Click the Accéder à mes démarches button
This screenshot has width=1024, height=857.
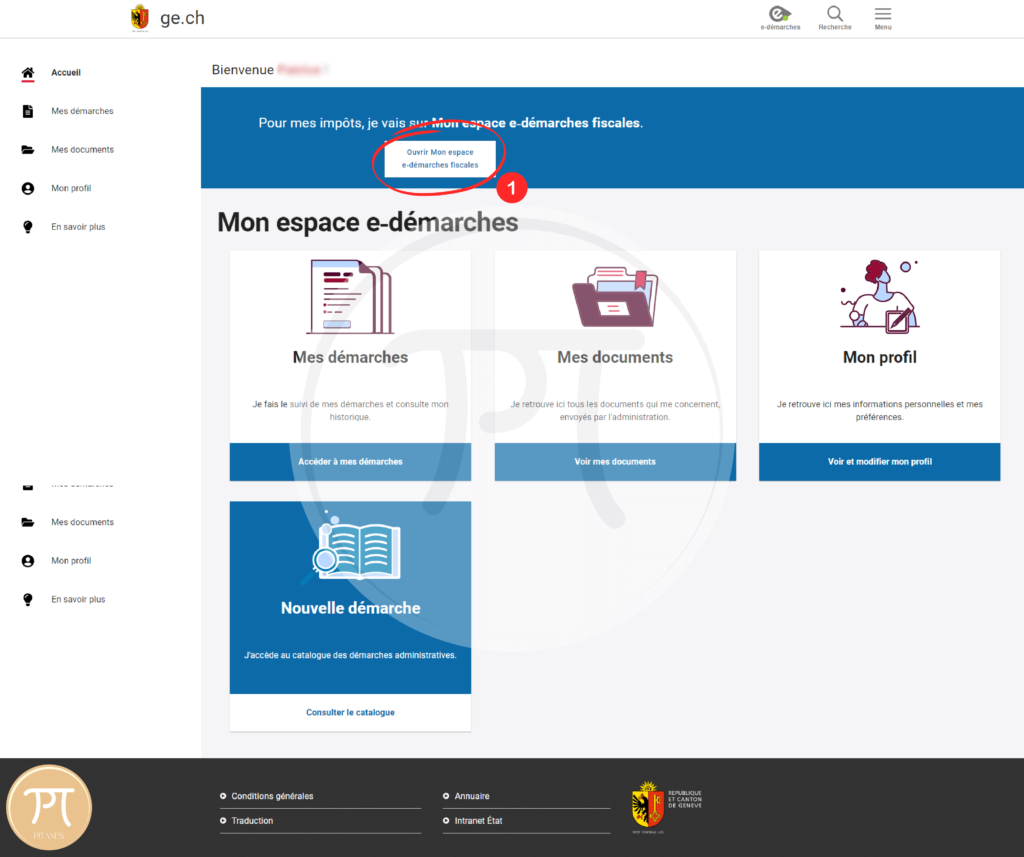coord(350,461)
